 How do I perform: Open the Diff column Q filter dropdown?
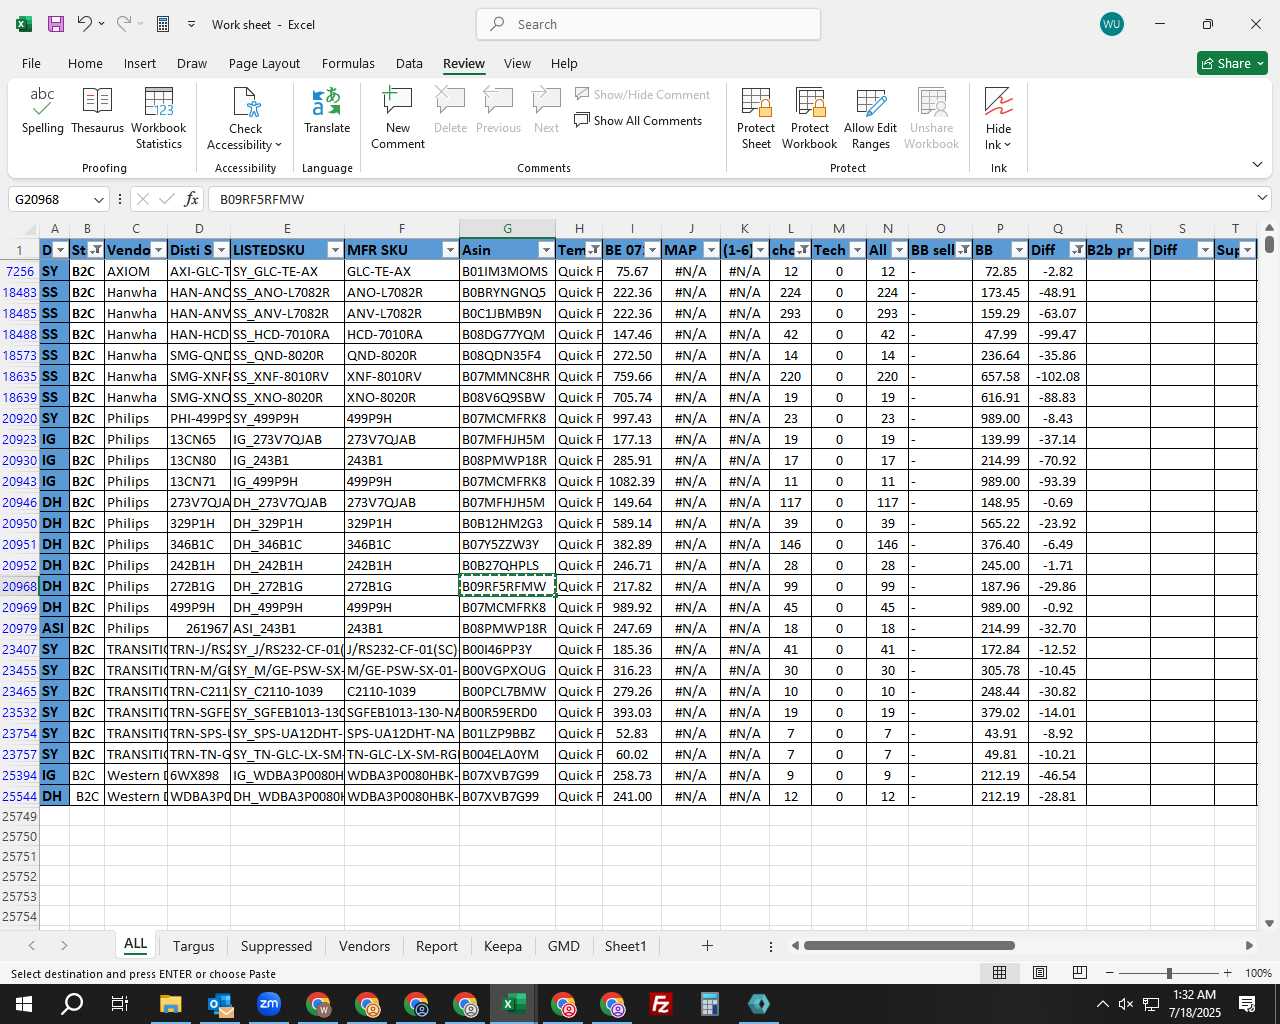pyautogui.click(x=1077, y=250)
